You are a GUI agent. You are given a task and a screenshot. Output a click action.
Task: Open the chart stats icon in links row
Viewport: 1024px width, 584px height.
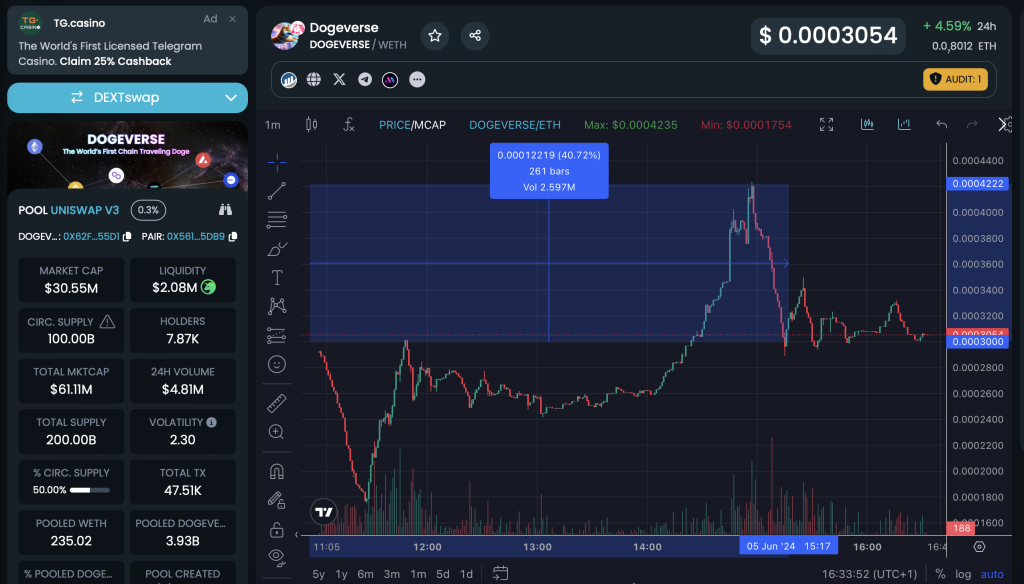tap(289, 80)
